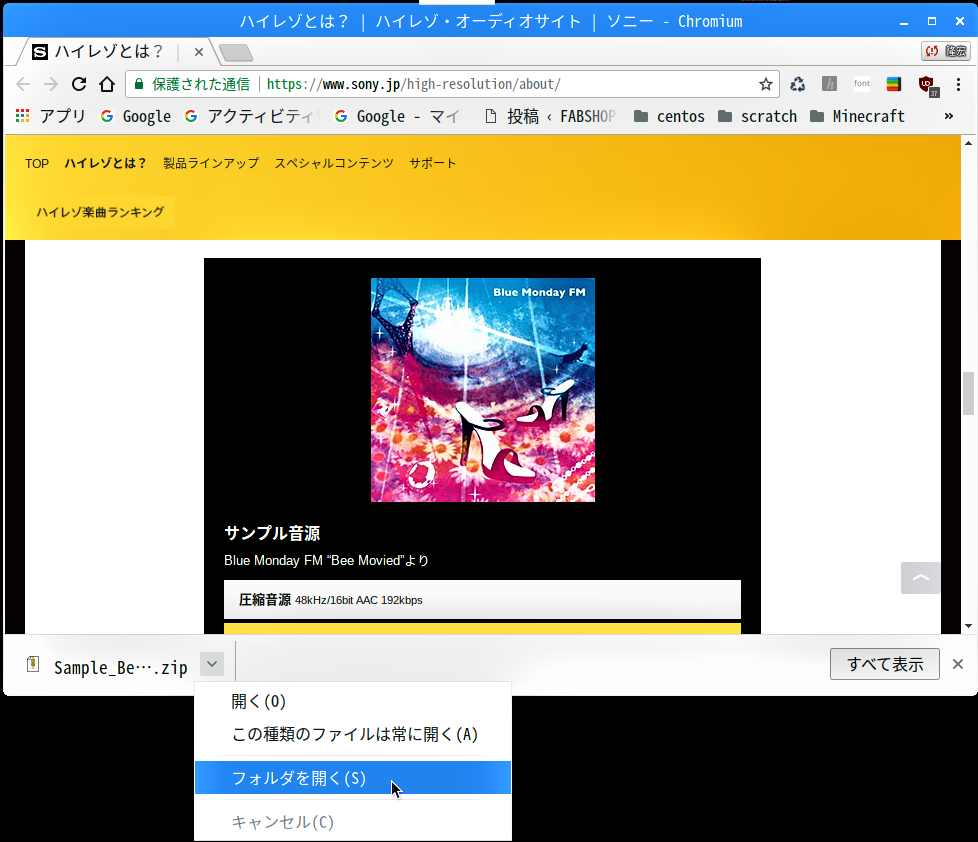Screen dimensions: 978x842
Task: Go to the browser home page
Action: (107, 84)
